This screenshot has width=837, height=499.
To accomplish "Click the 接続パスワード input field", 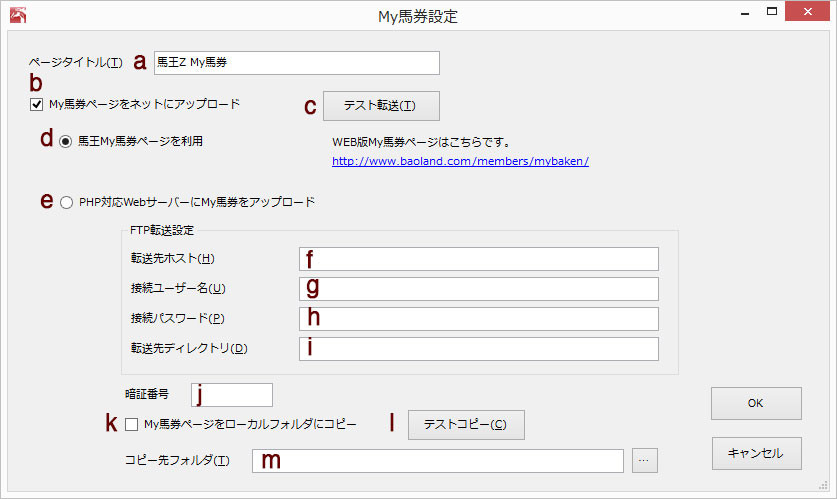I will (x=479, y=319).
